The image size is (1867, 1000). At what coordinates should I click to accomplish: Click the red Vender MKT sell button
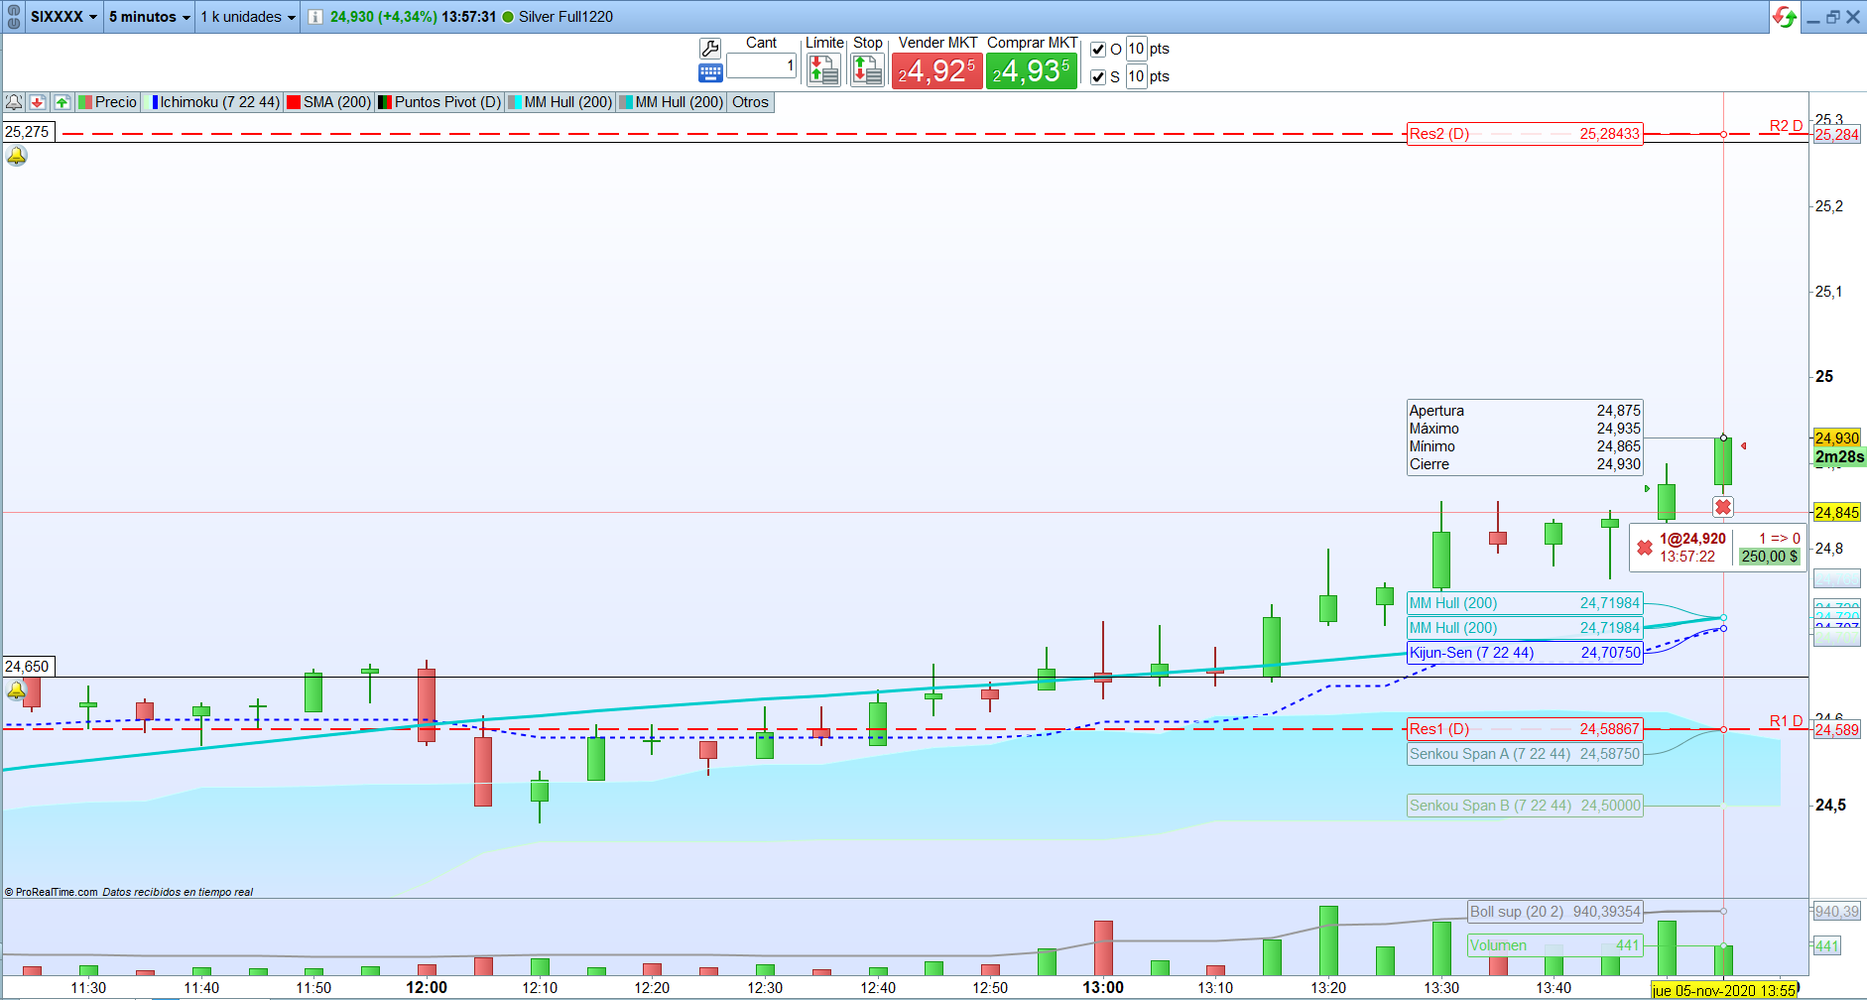coord(936,71)
